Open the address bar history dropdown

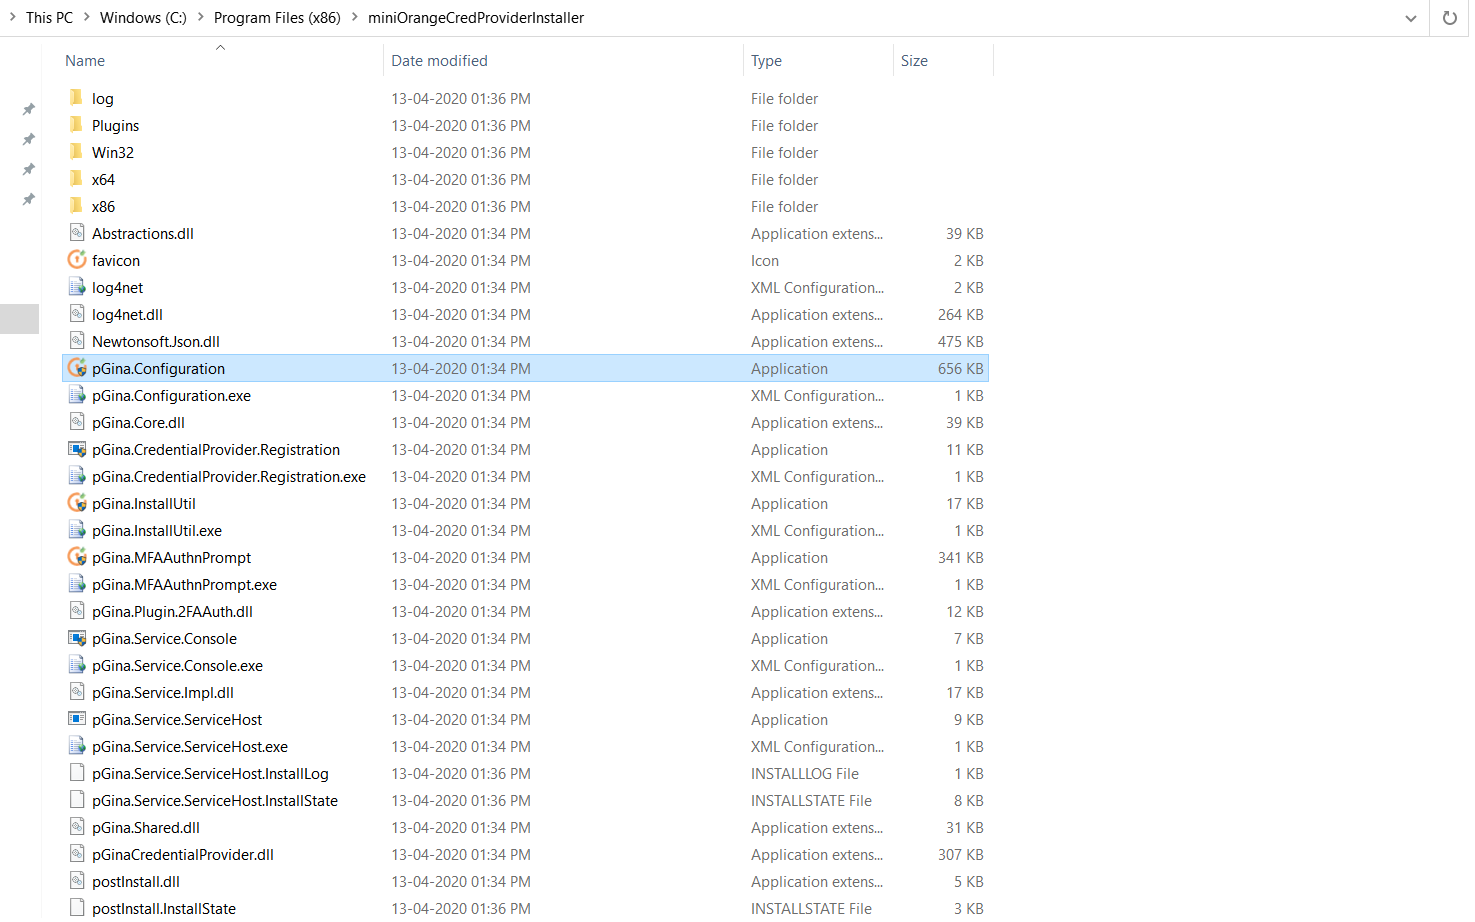[x=1411, y=18]
